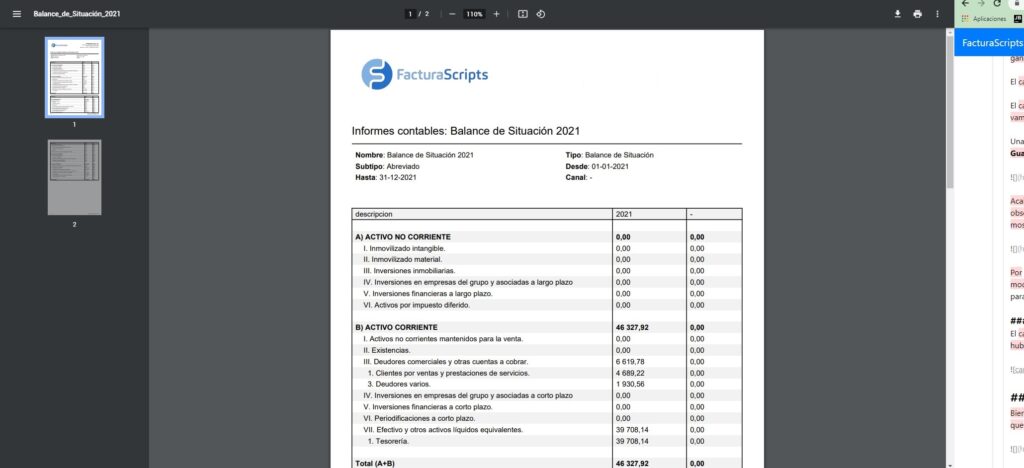The height and width of the screenshot is (468, 1024).
Task: Rotate the document counterclockwise
Action: [x=541, y=14]
